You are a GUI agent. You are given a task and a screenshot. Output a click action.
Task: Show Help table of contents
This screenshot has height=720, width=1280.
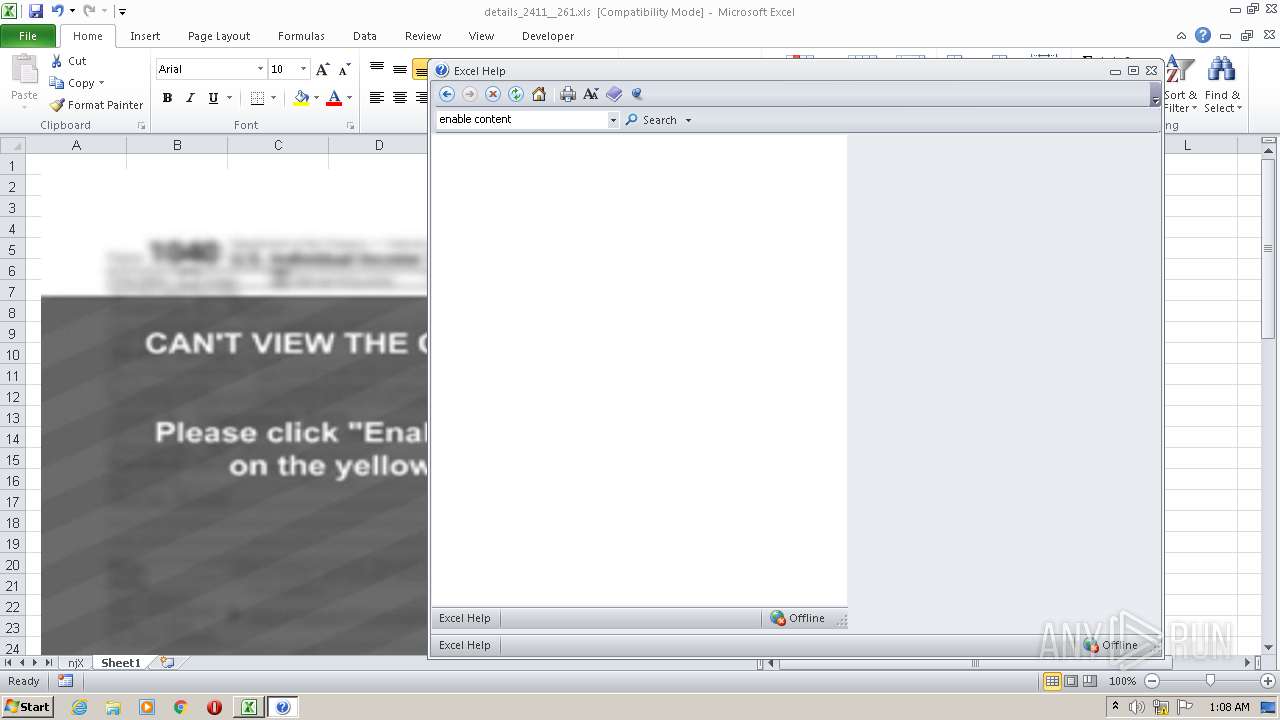(x=614, y=94)
